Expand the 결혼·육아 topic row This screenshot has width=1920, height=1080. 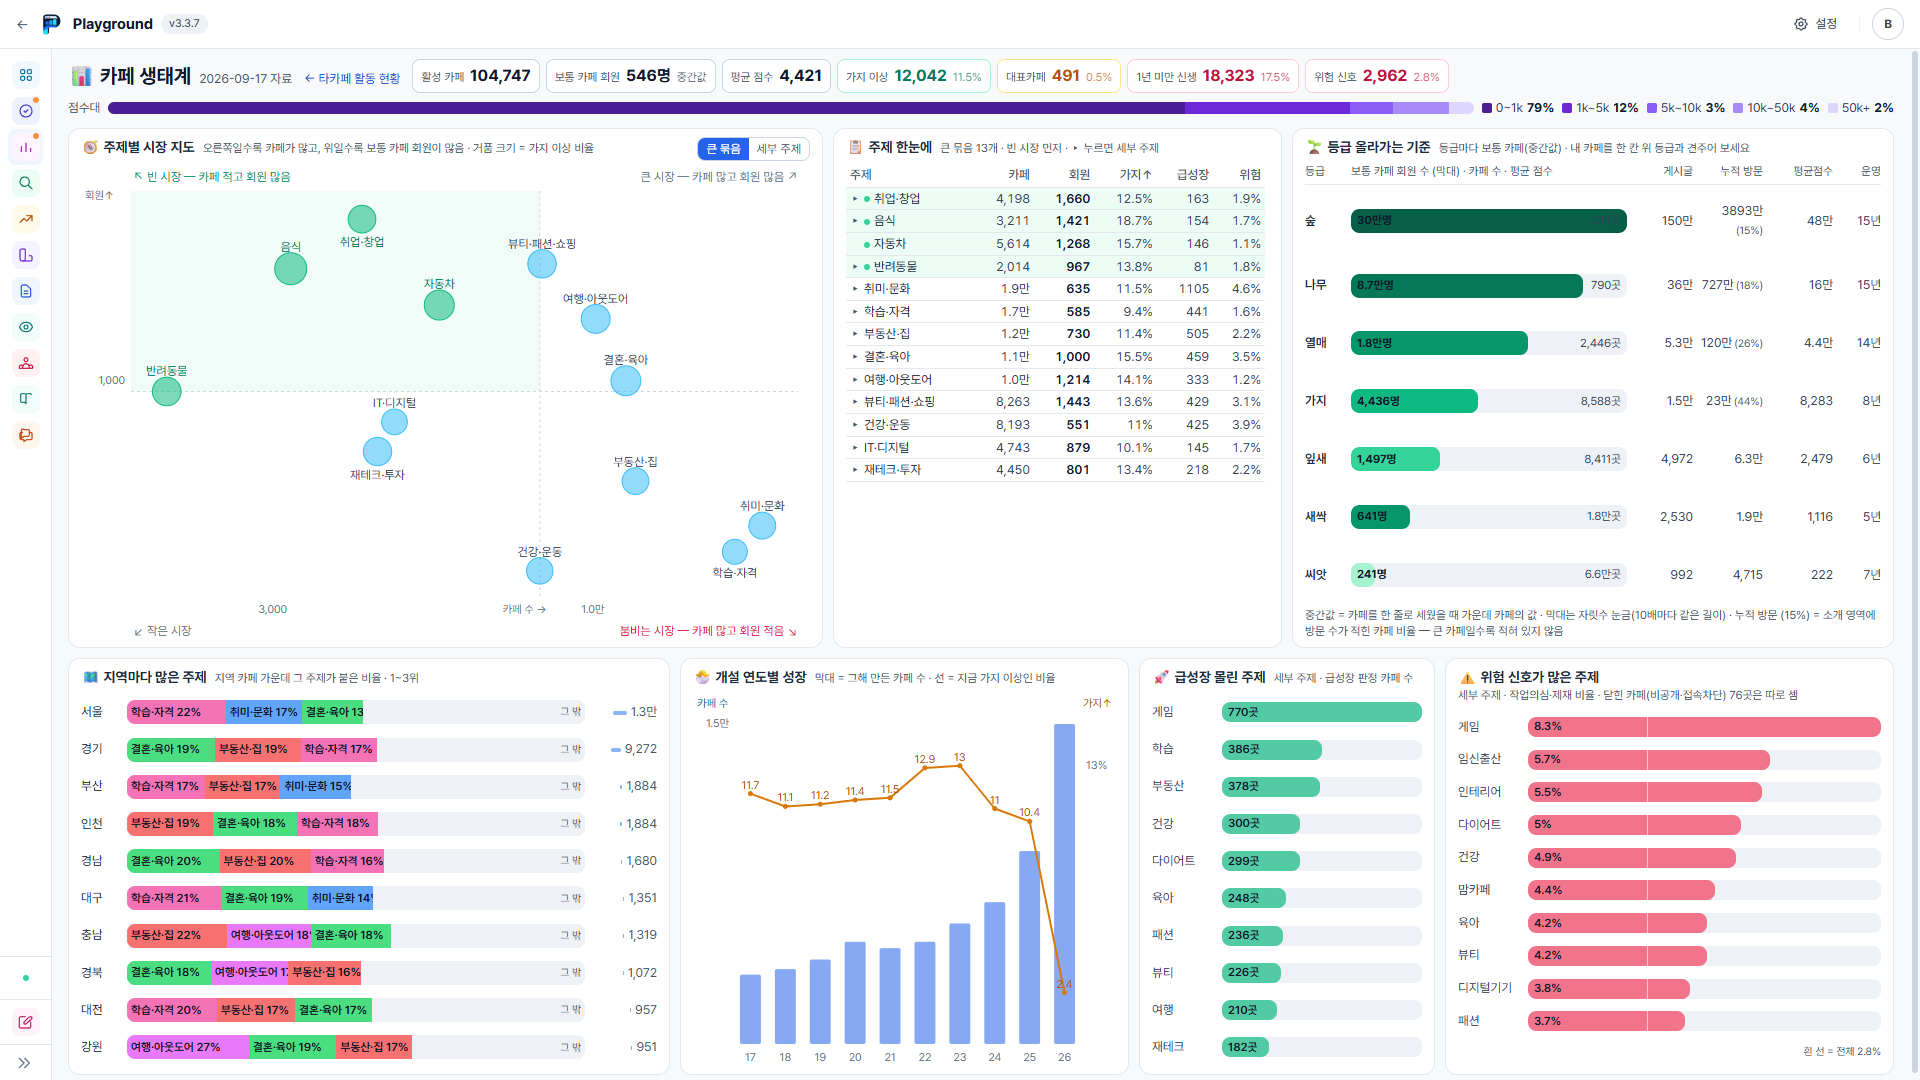tap(1054, 357)
